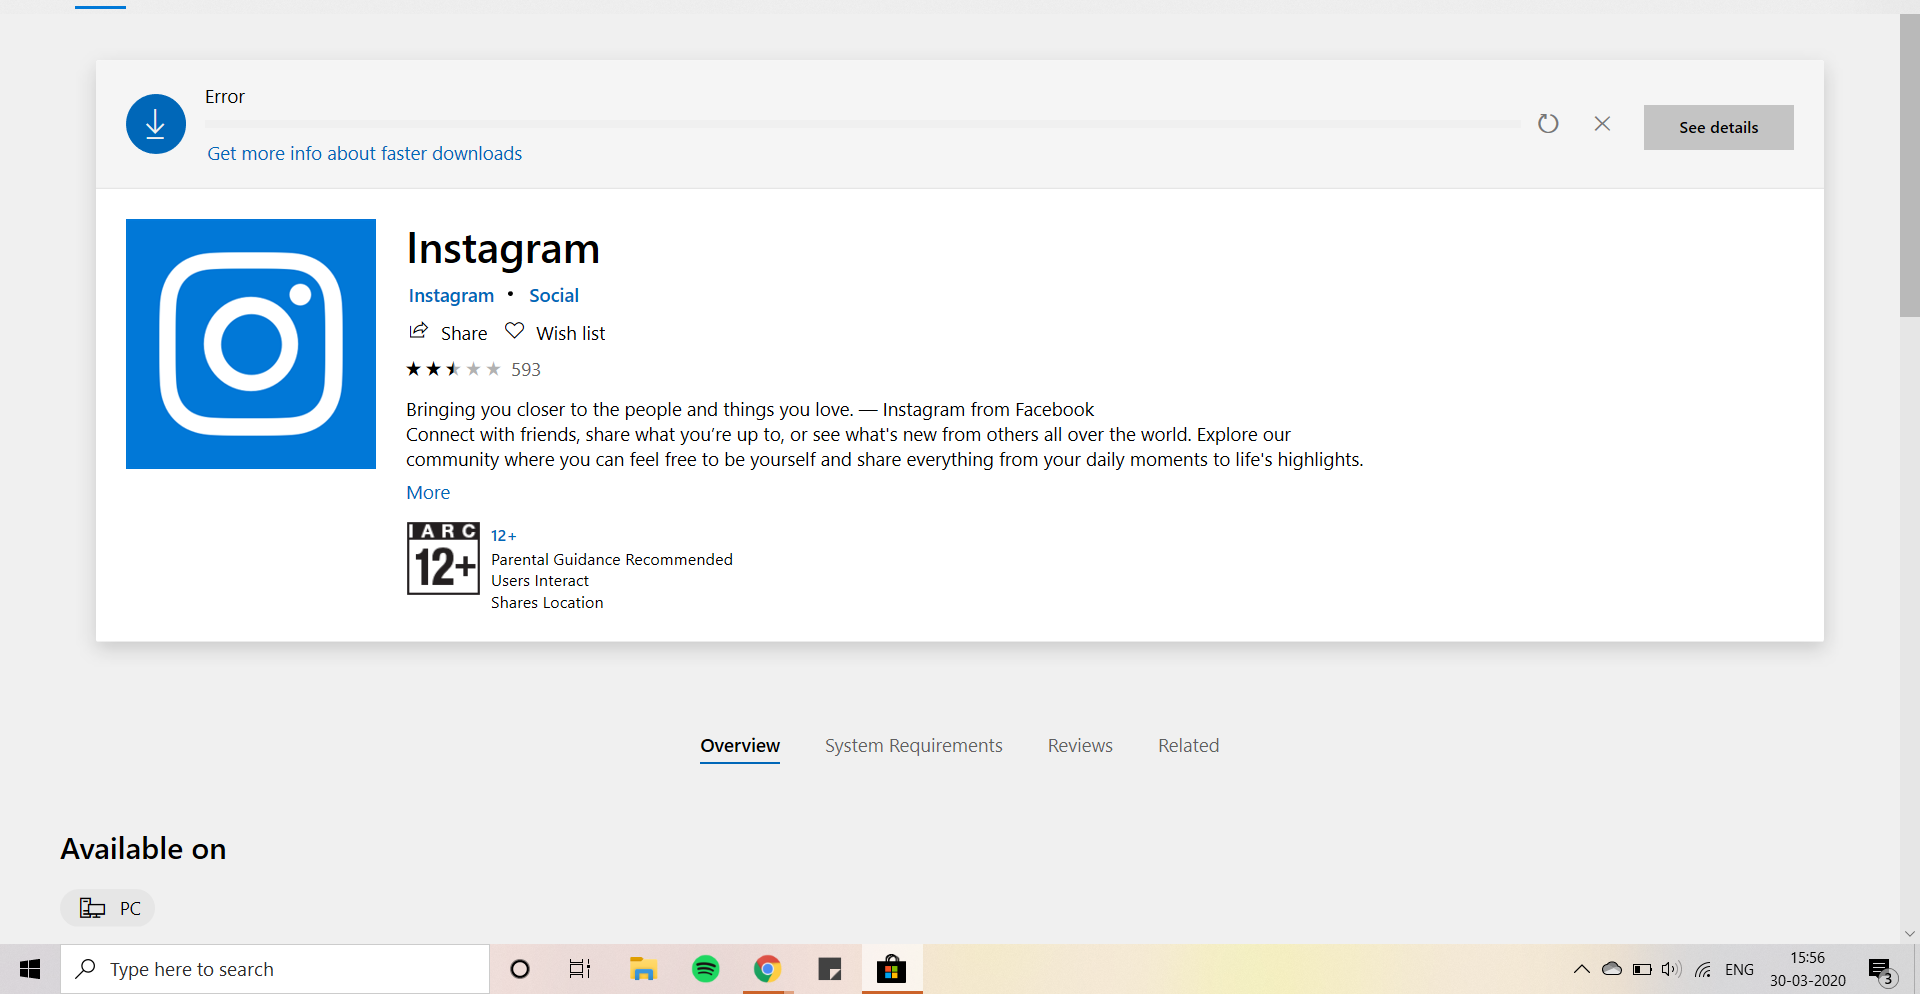Image resolution: width=1920 pixels, height=994 pixels.
Task: Click the ENG language indicator
Action: 1739,969
